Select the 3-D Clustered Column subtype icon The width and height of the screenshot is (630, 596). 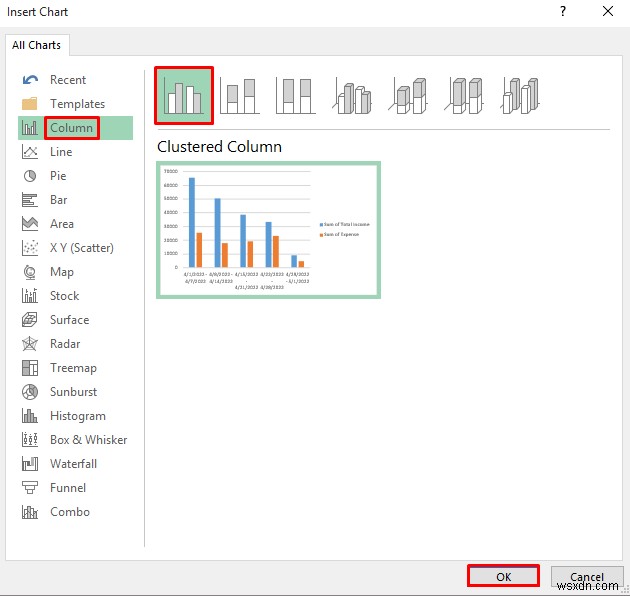tap(352, 96)
